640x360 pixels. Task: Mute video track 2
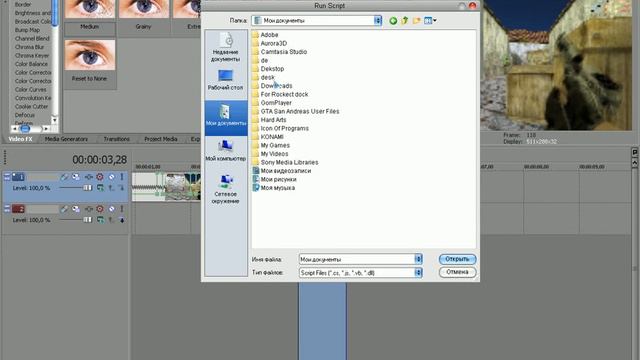click(x=111, y=209)
